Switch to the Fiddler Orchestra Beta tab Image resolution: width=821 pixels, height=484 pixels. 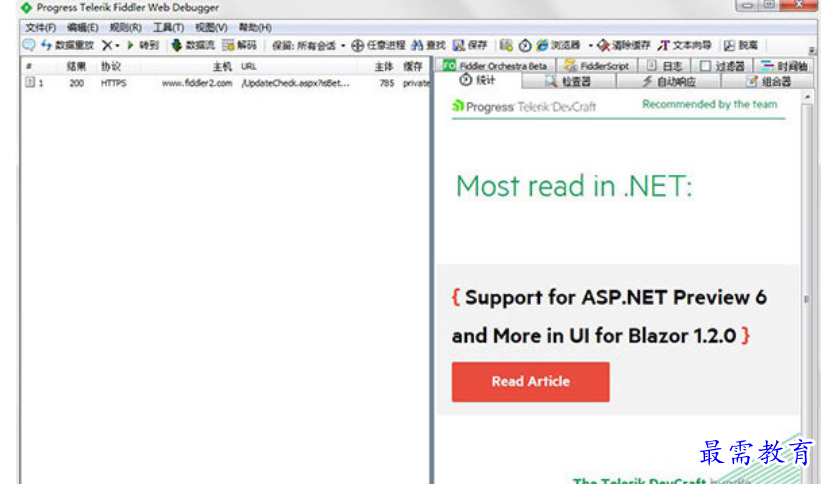[495, 66]
